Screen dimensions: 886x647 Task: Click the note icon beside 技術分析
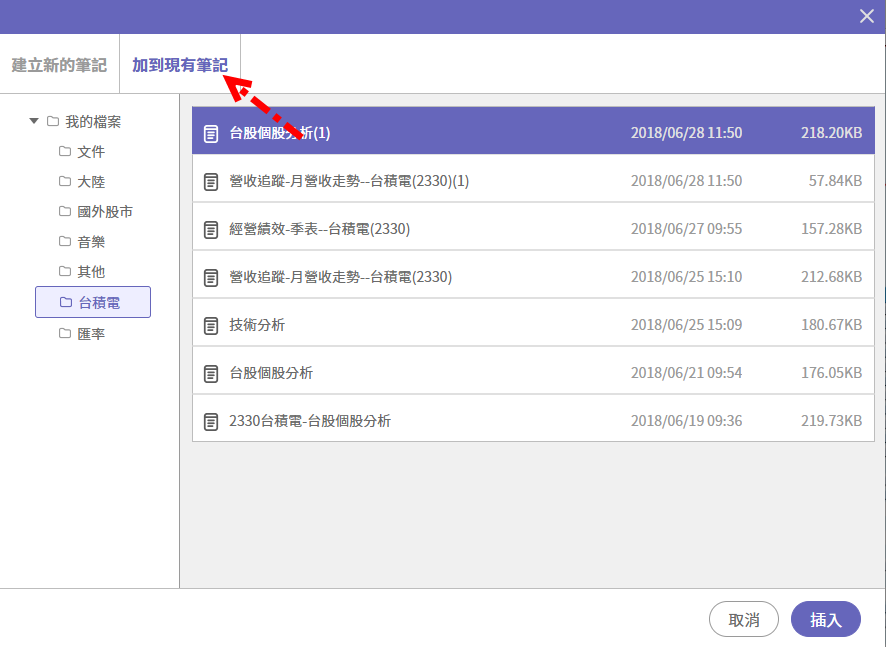click(211, 325)
